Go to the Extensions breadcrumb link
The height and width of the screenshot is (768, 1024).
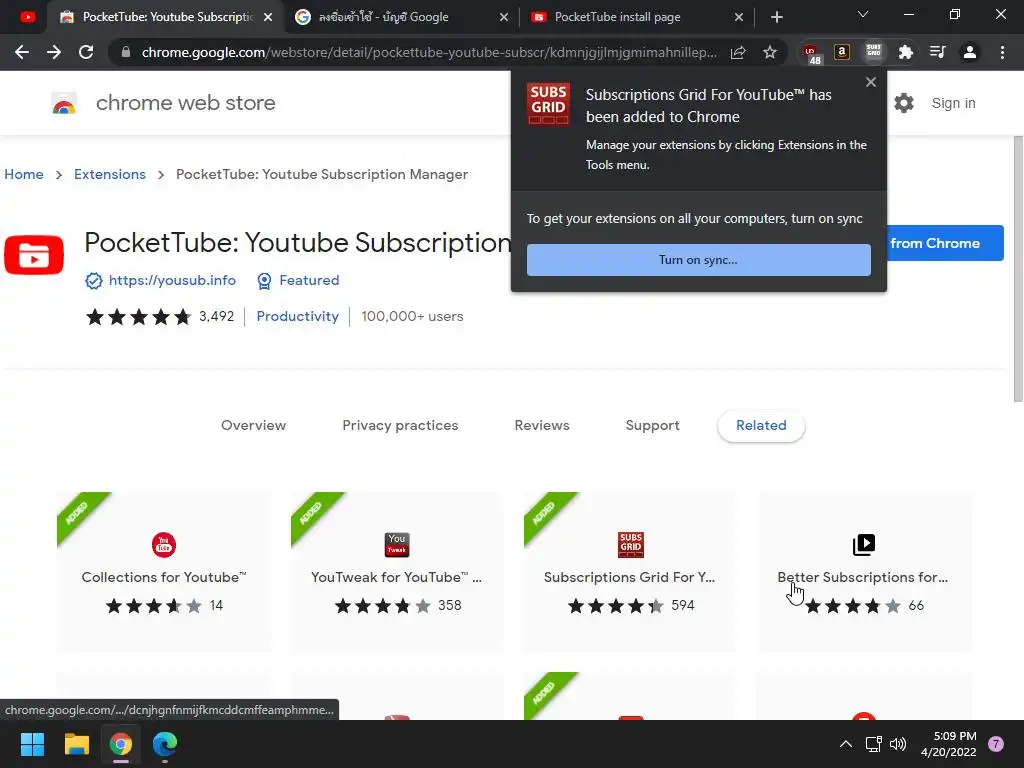click(110, 174)
